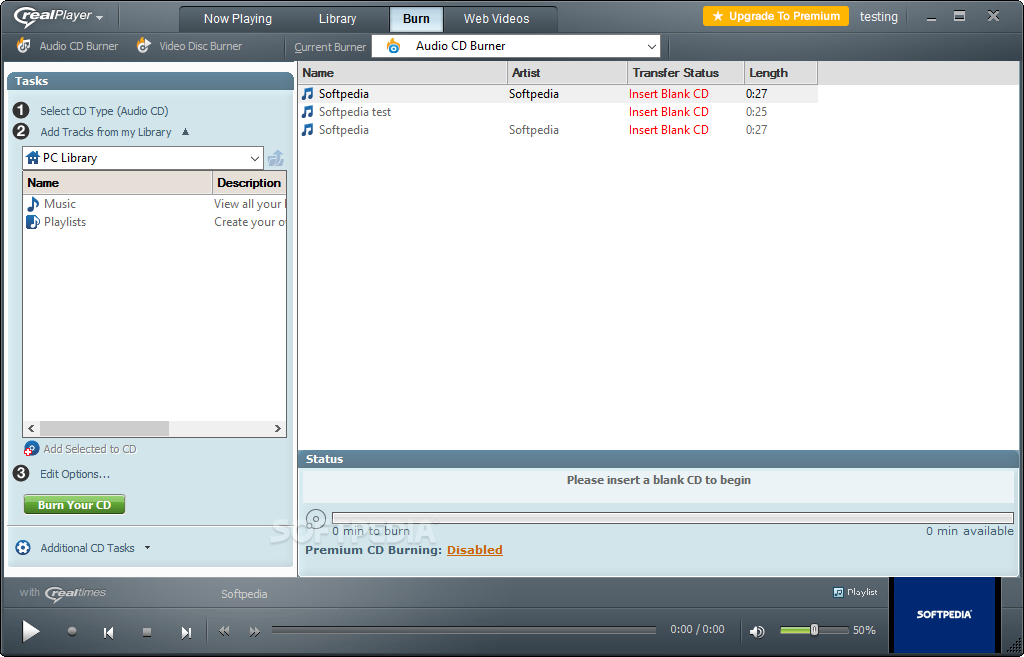This screenshot has height=657, width=1024.
Task: Click the Fast Forward button
Action: (255, 631)
